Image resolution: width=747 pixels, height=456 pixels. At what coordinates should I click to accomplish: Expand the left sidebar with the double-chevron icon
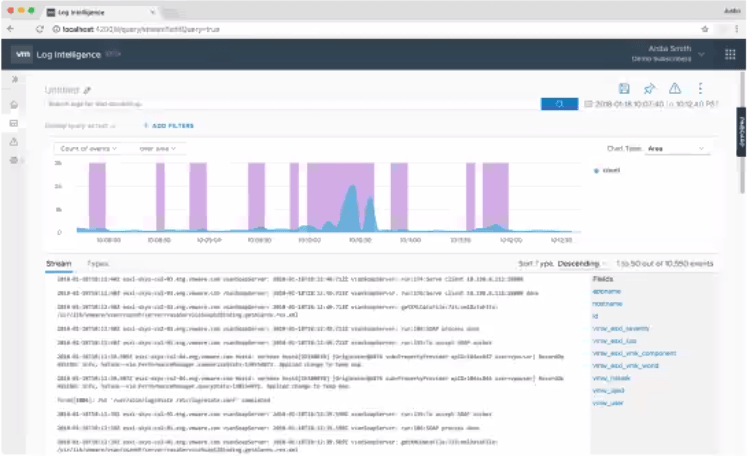14,80
